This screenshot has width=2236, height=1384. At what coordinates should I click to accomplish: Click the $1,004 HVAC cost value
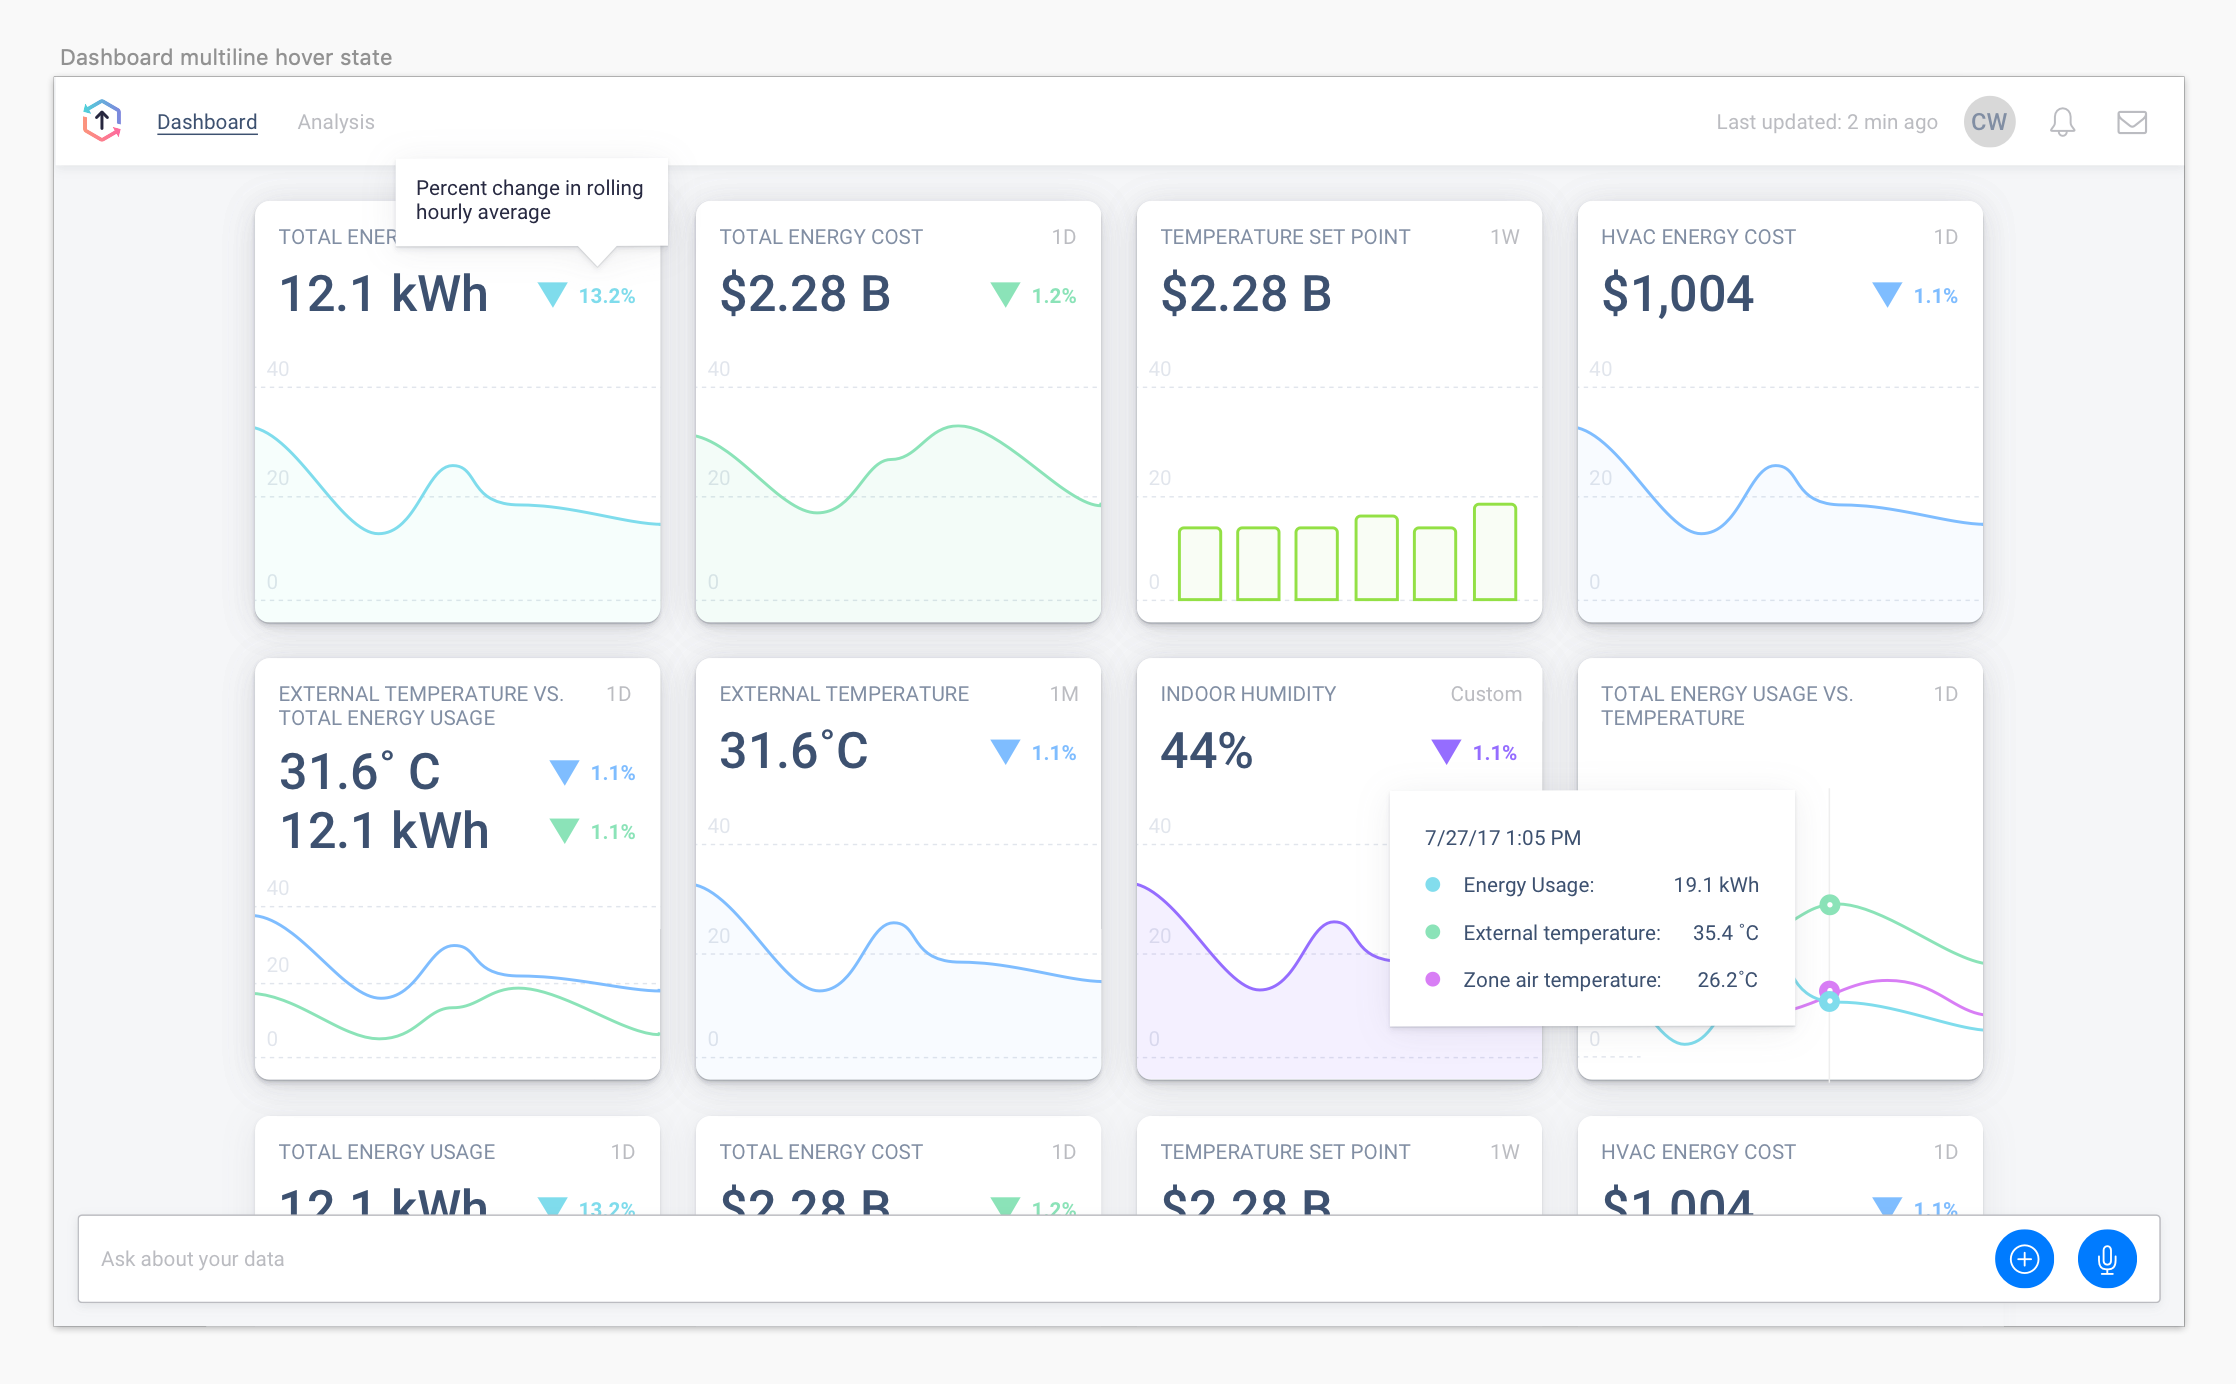click(x=1678, y=295)
